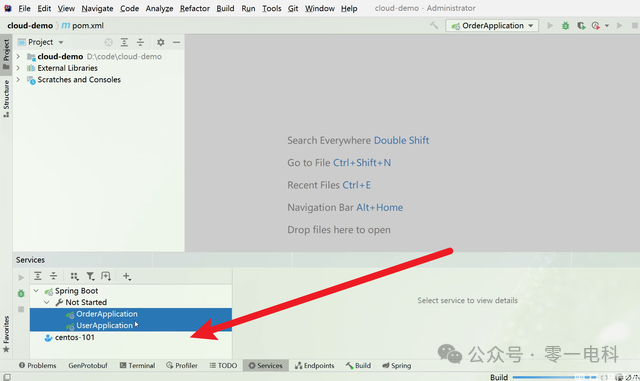Screen dimensions: 640x381
Task: Open the Help menu
Action: [x=349, y=8]
